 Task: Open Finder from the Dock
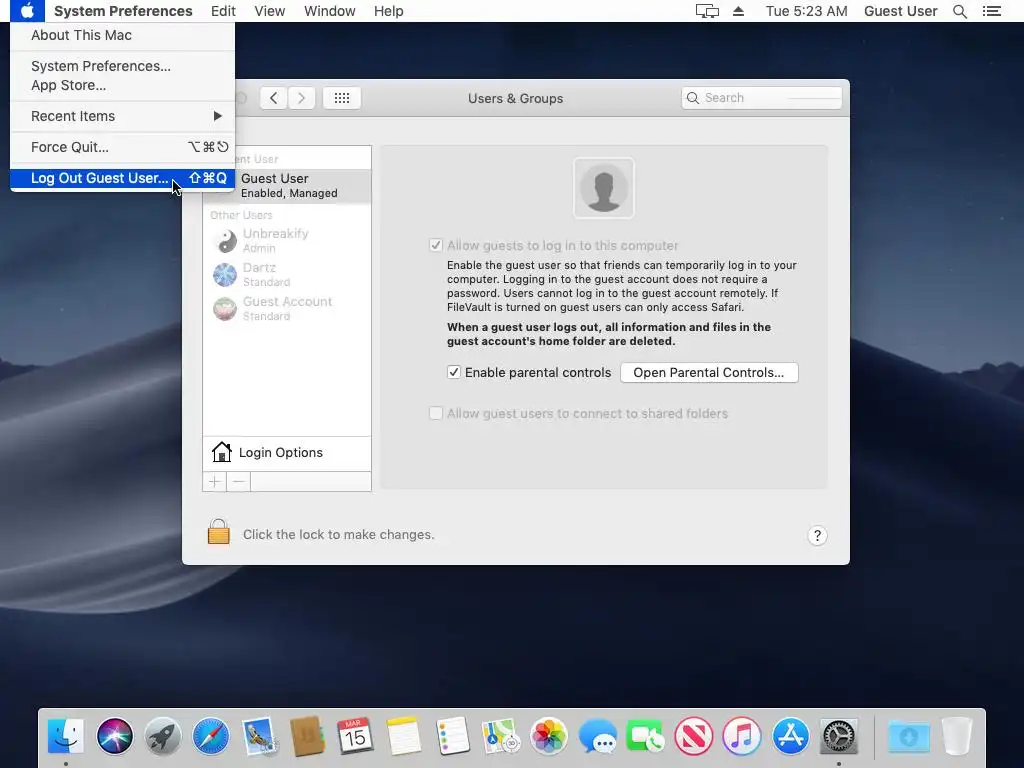coord(66,736)
